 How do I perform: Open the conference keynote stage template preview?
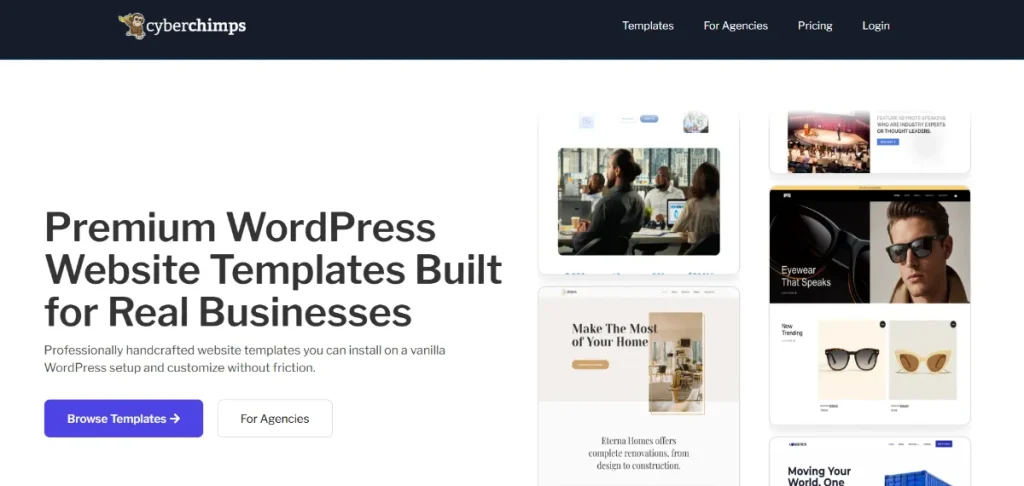pyautogui.click(x=827, y=141)
